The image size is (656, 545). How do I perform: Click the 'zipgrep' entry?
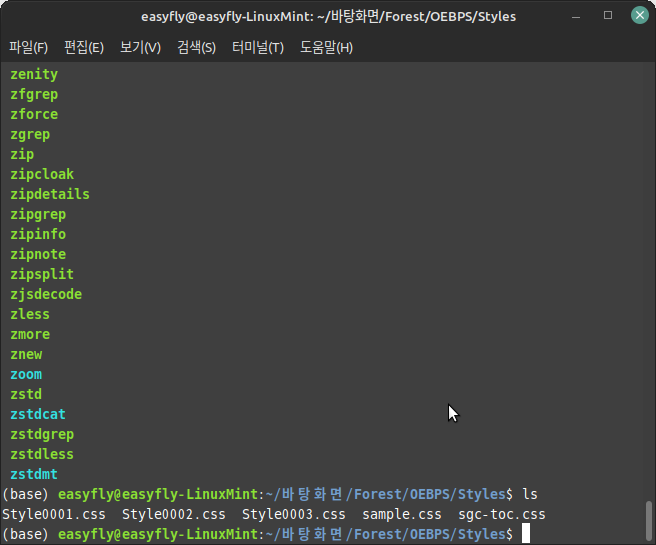[x=38, y=215]
